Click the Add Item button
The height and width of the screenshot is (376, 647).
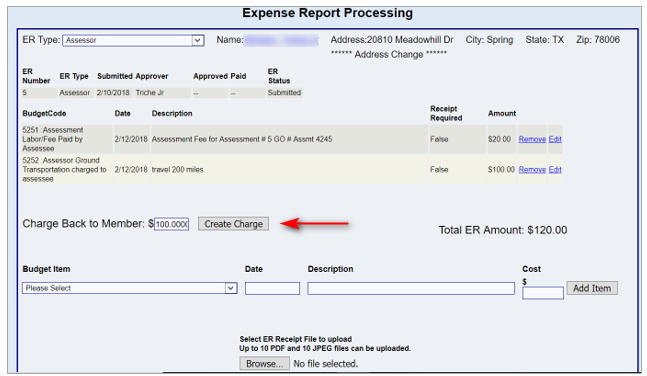tap(592, 288)
